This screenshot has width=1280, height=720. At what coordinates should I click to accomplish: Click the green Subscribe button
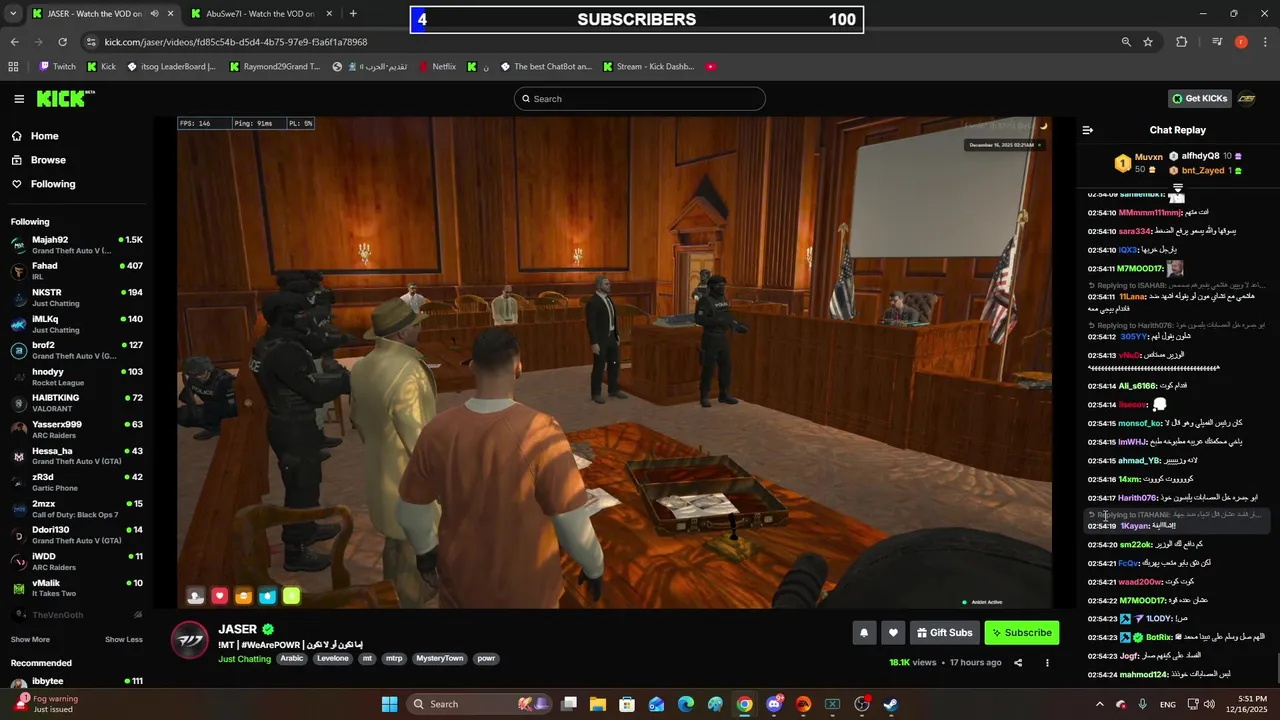click(1021, 632)
